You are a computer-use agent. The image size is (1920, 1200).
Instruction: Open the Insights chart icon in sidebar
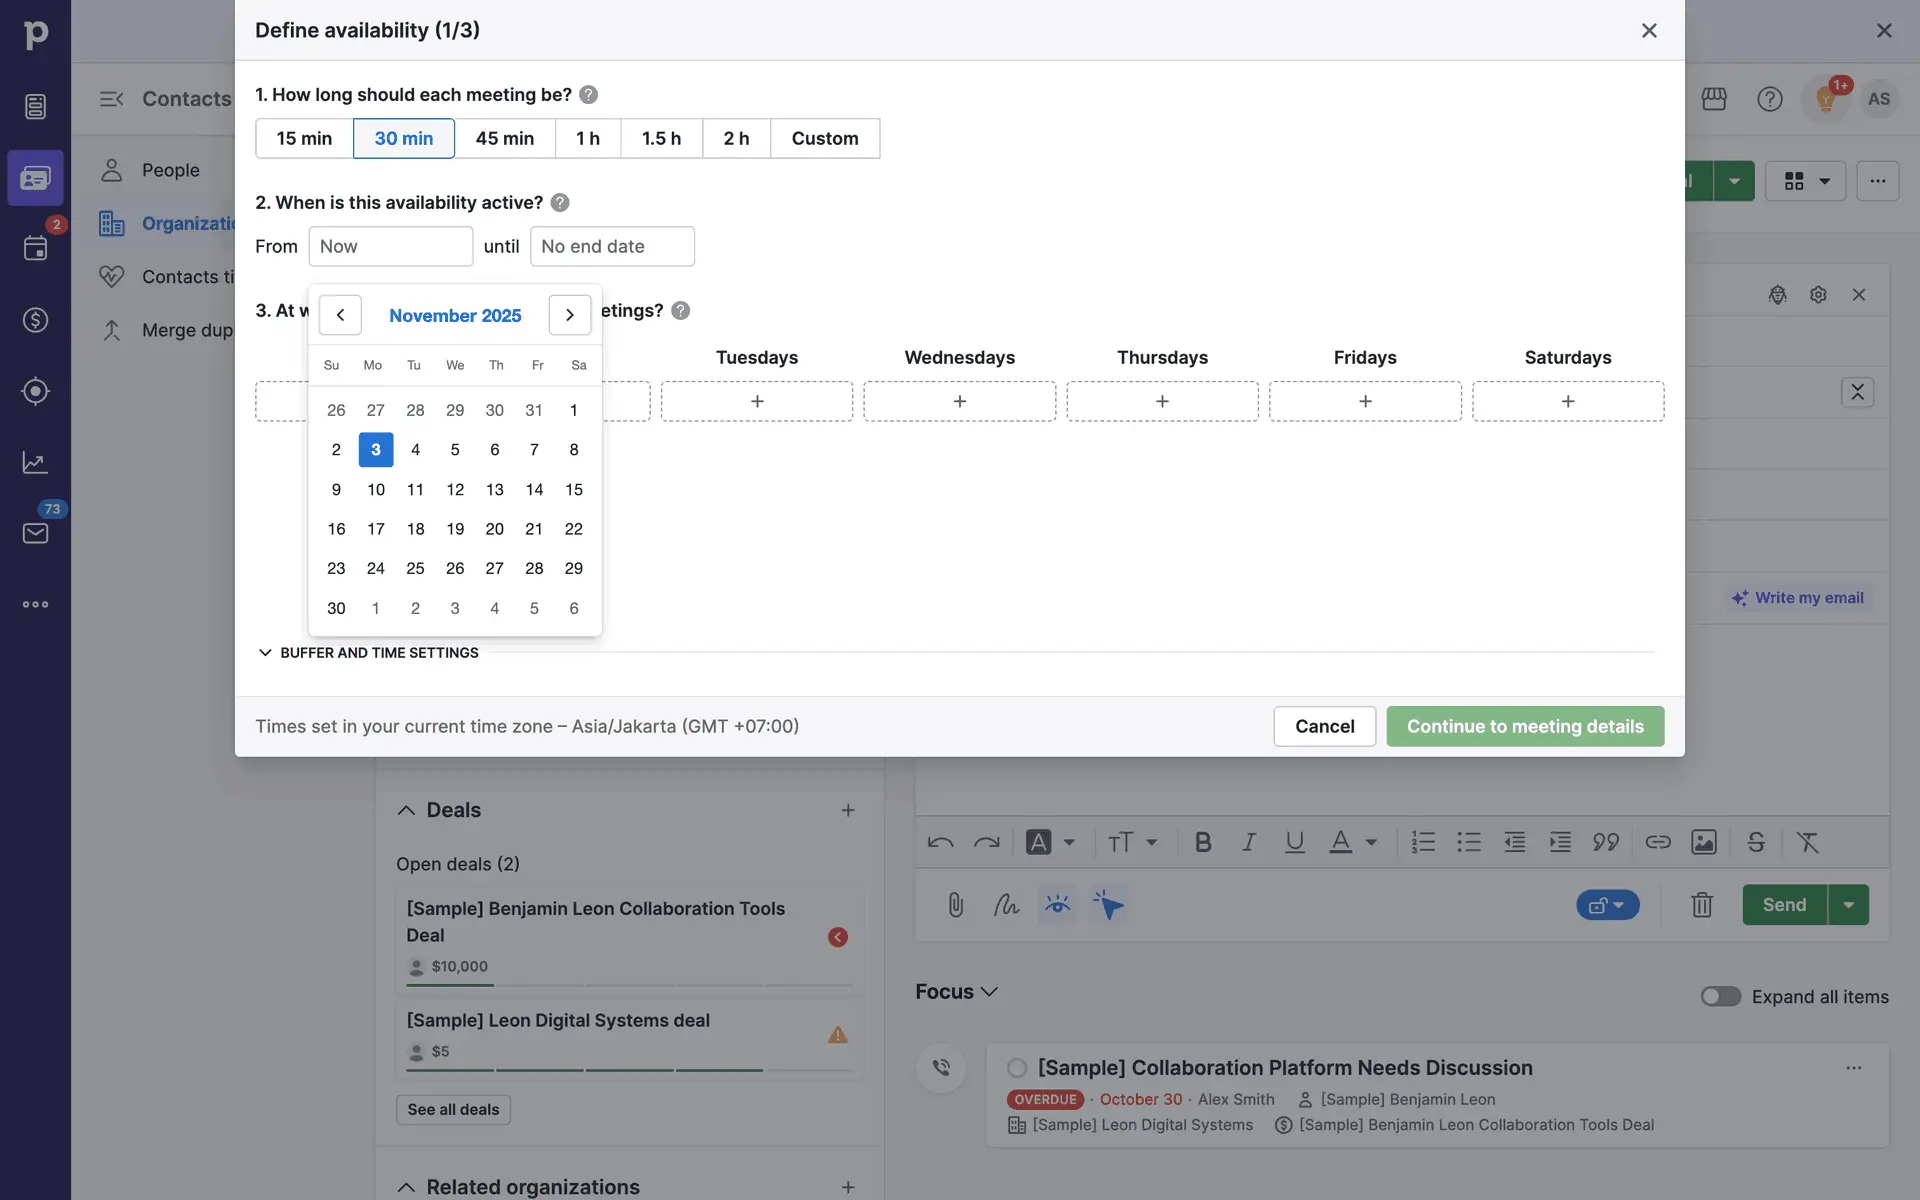click(x=35, y=462)
